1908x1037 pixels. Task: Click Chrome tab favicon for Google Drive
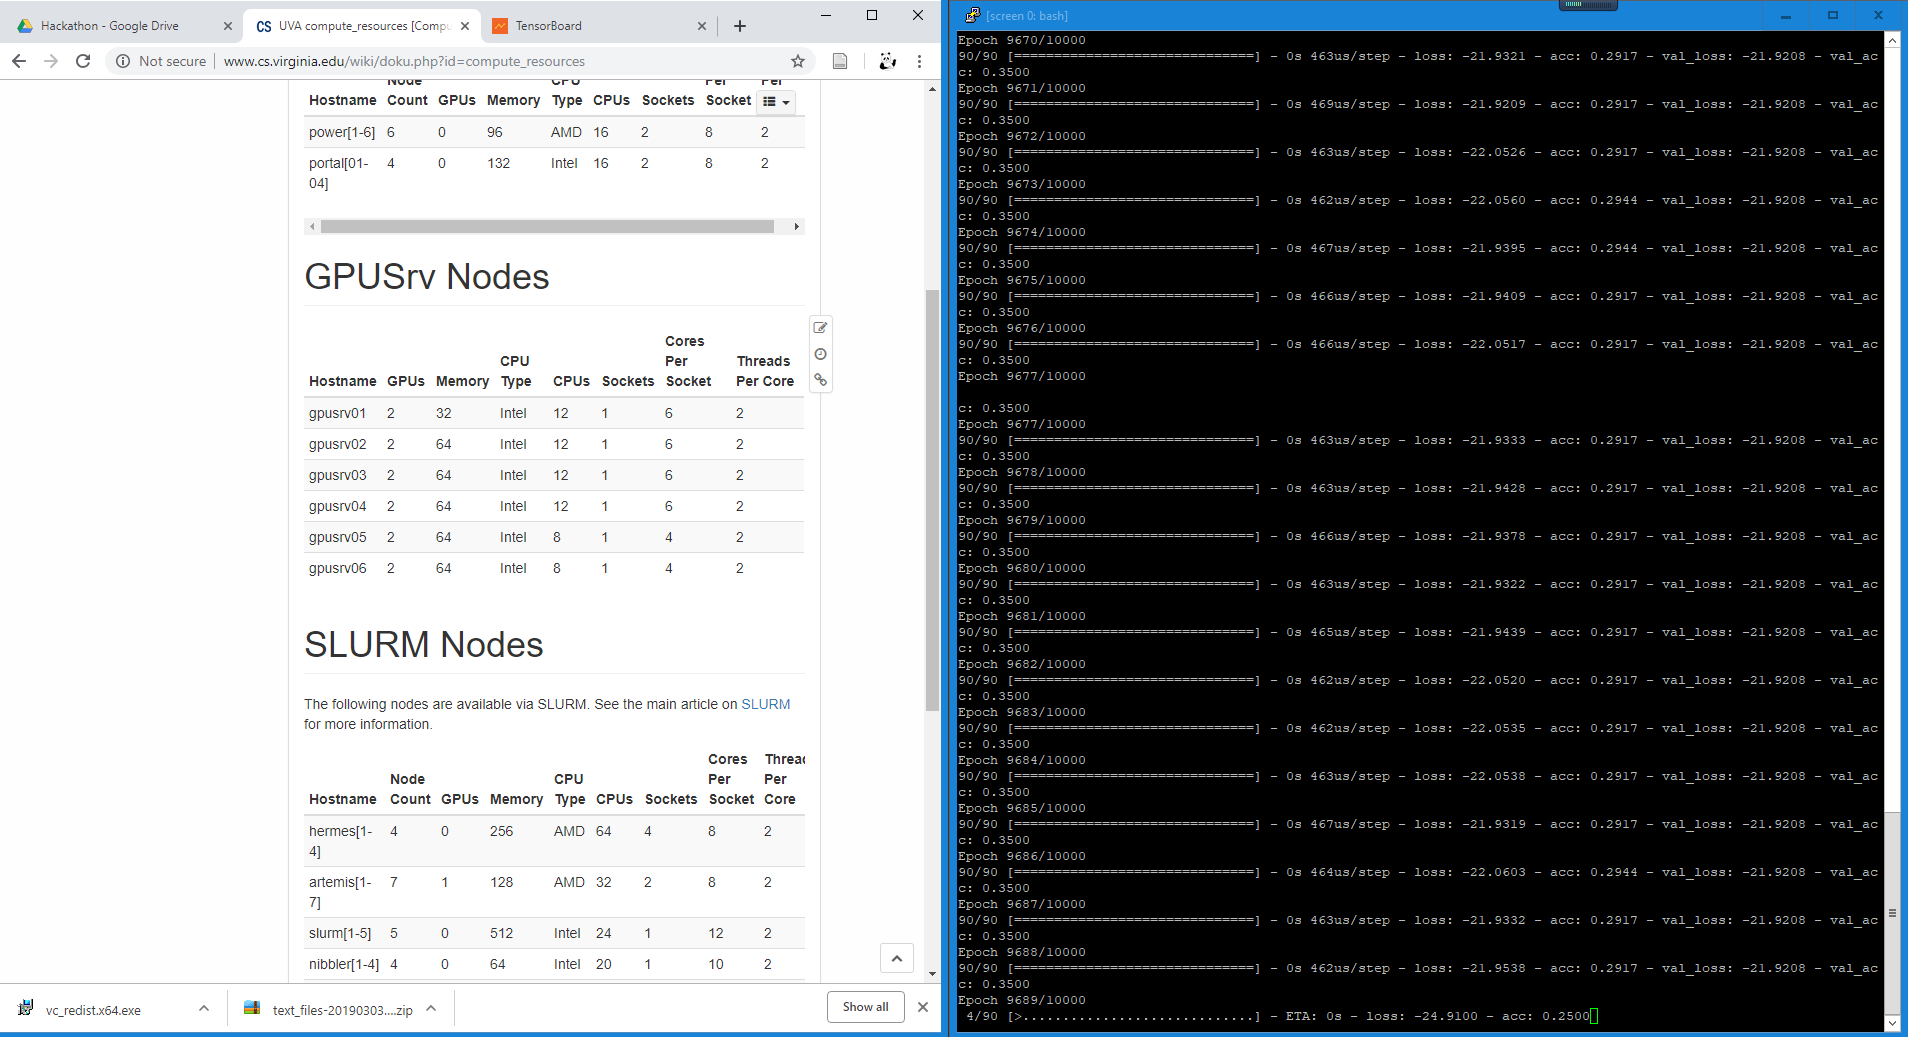point(25,26)
